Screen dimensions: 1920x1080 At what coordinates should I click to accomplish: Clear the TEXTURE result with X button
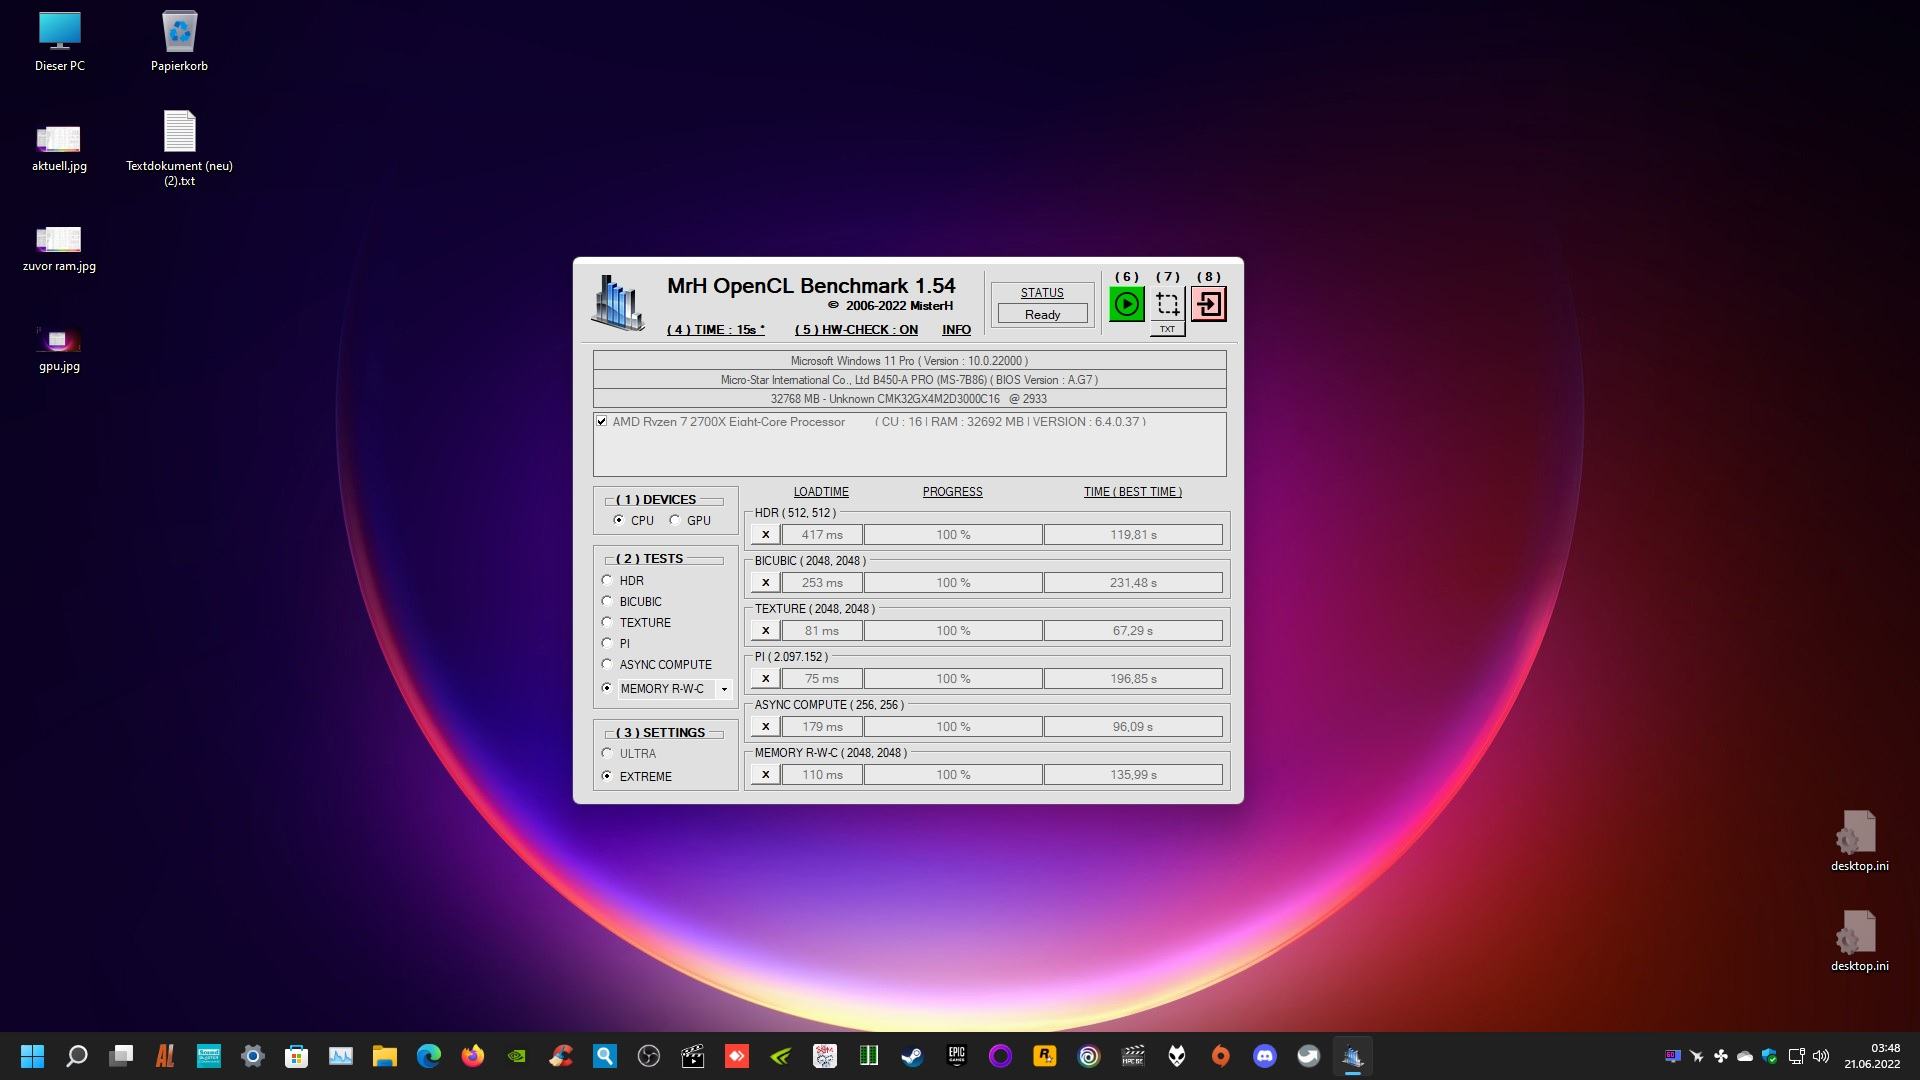tap(765, 631)
